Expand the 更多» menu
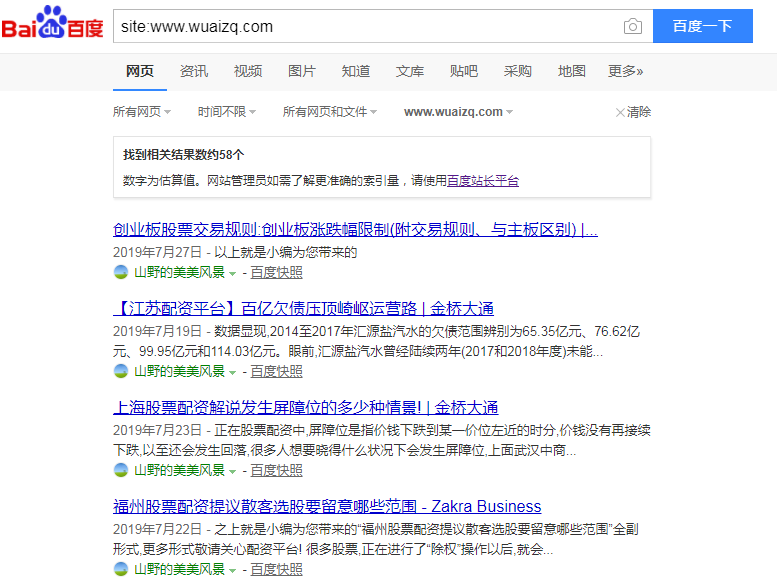The width and height of the screenshot is (777, 586). pyautogui.click(x=625, y=71)
